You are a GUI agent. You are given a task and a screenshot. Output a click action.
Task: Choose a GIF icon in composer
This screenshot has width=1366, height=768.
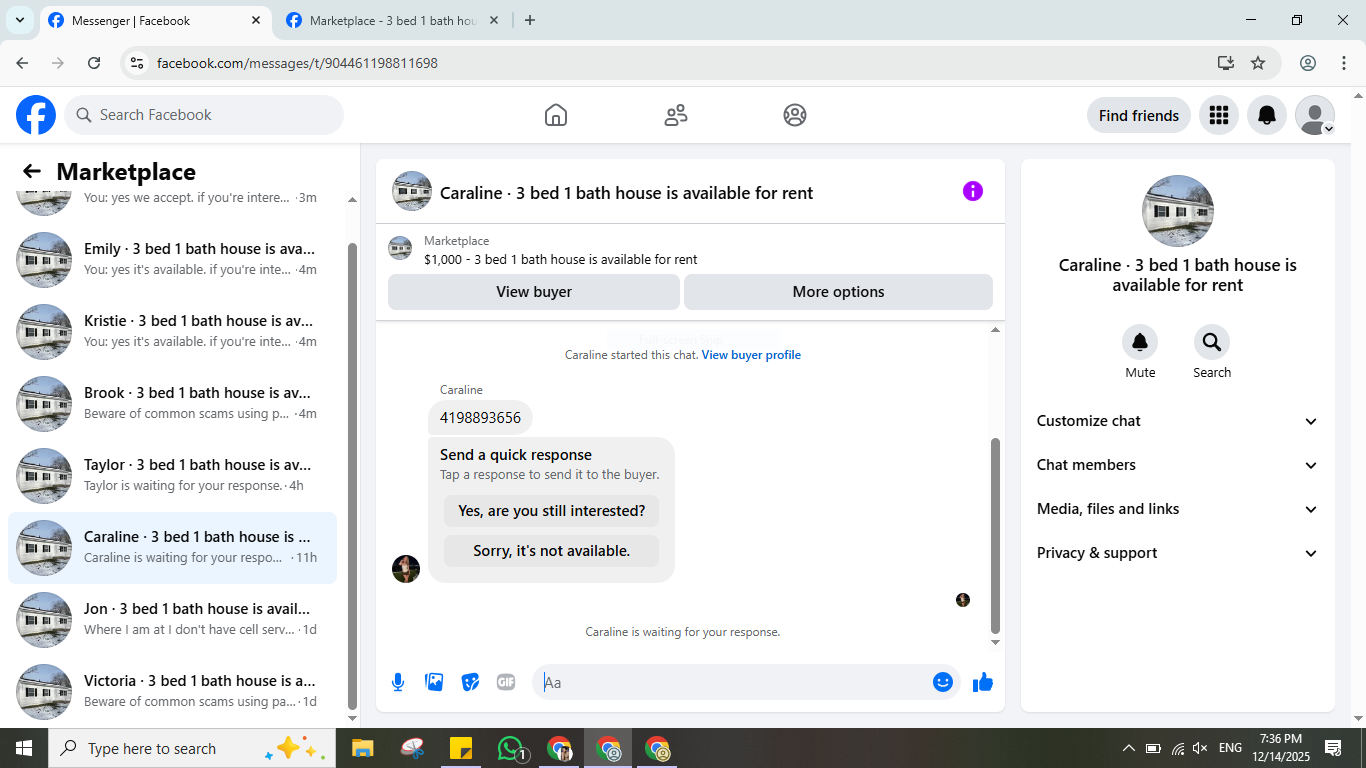click(506, 682)
